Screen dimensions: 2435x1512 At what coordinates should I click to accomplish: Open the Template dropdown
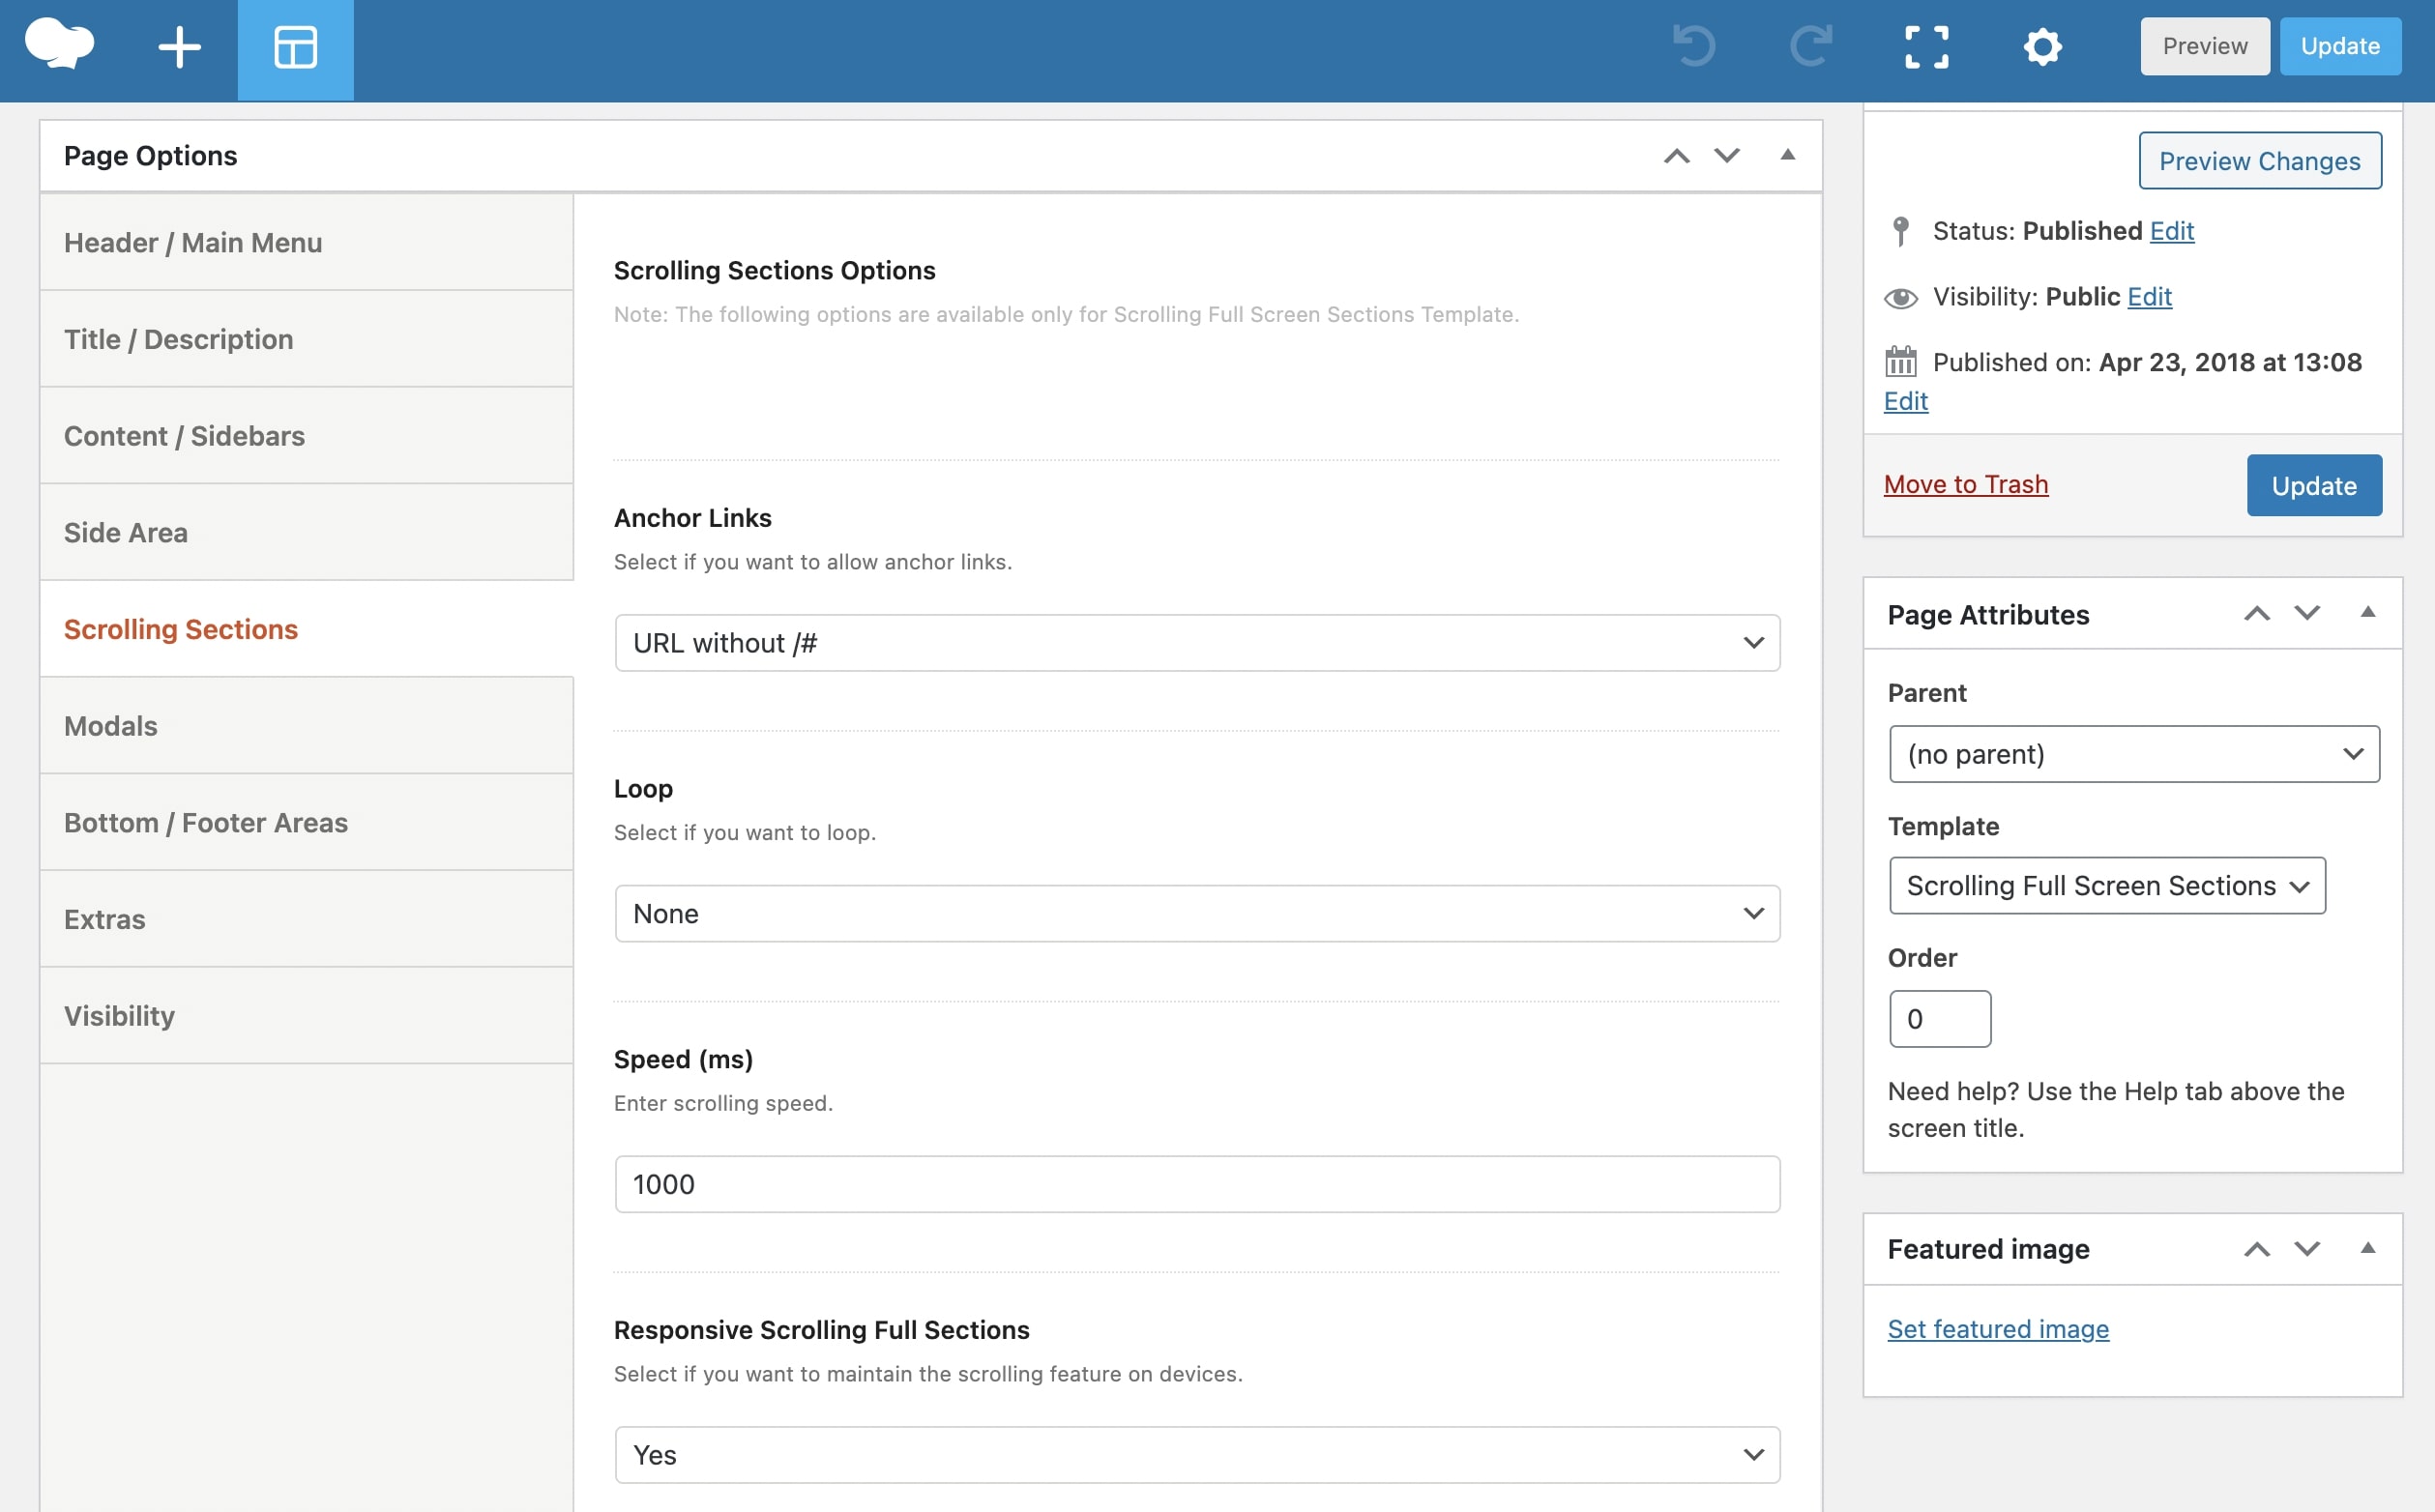point(2106,886)
